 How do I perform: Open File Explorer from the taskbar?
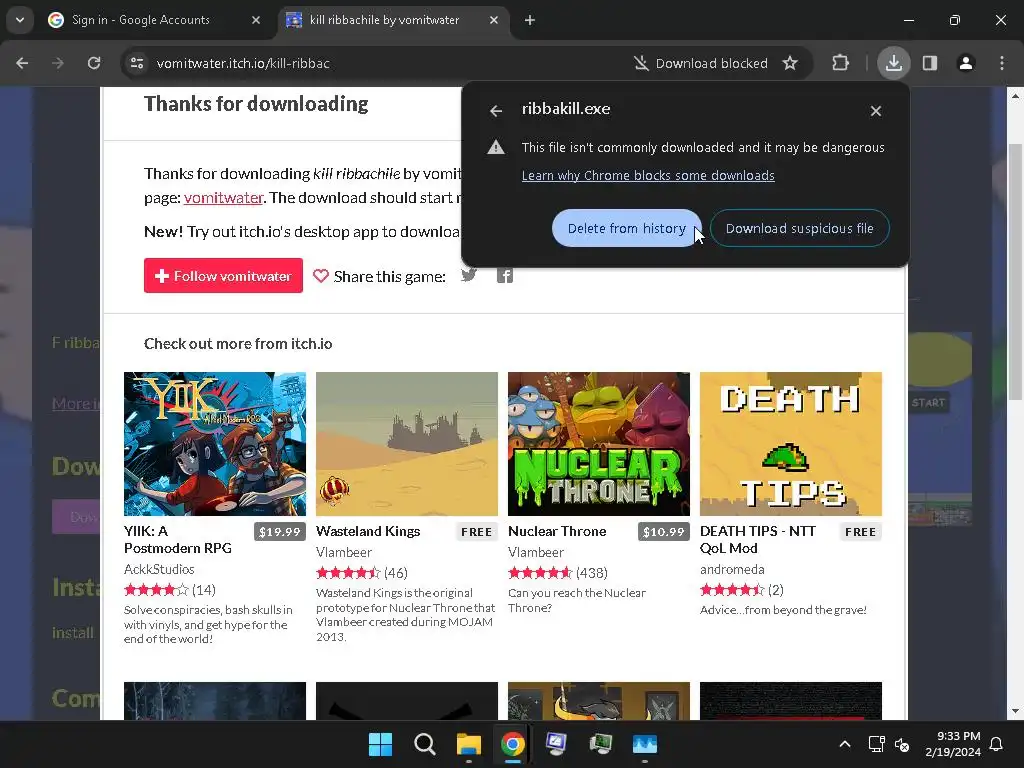(469, 744)
